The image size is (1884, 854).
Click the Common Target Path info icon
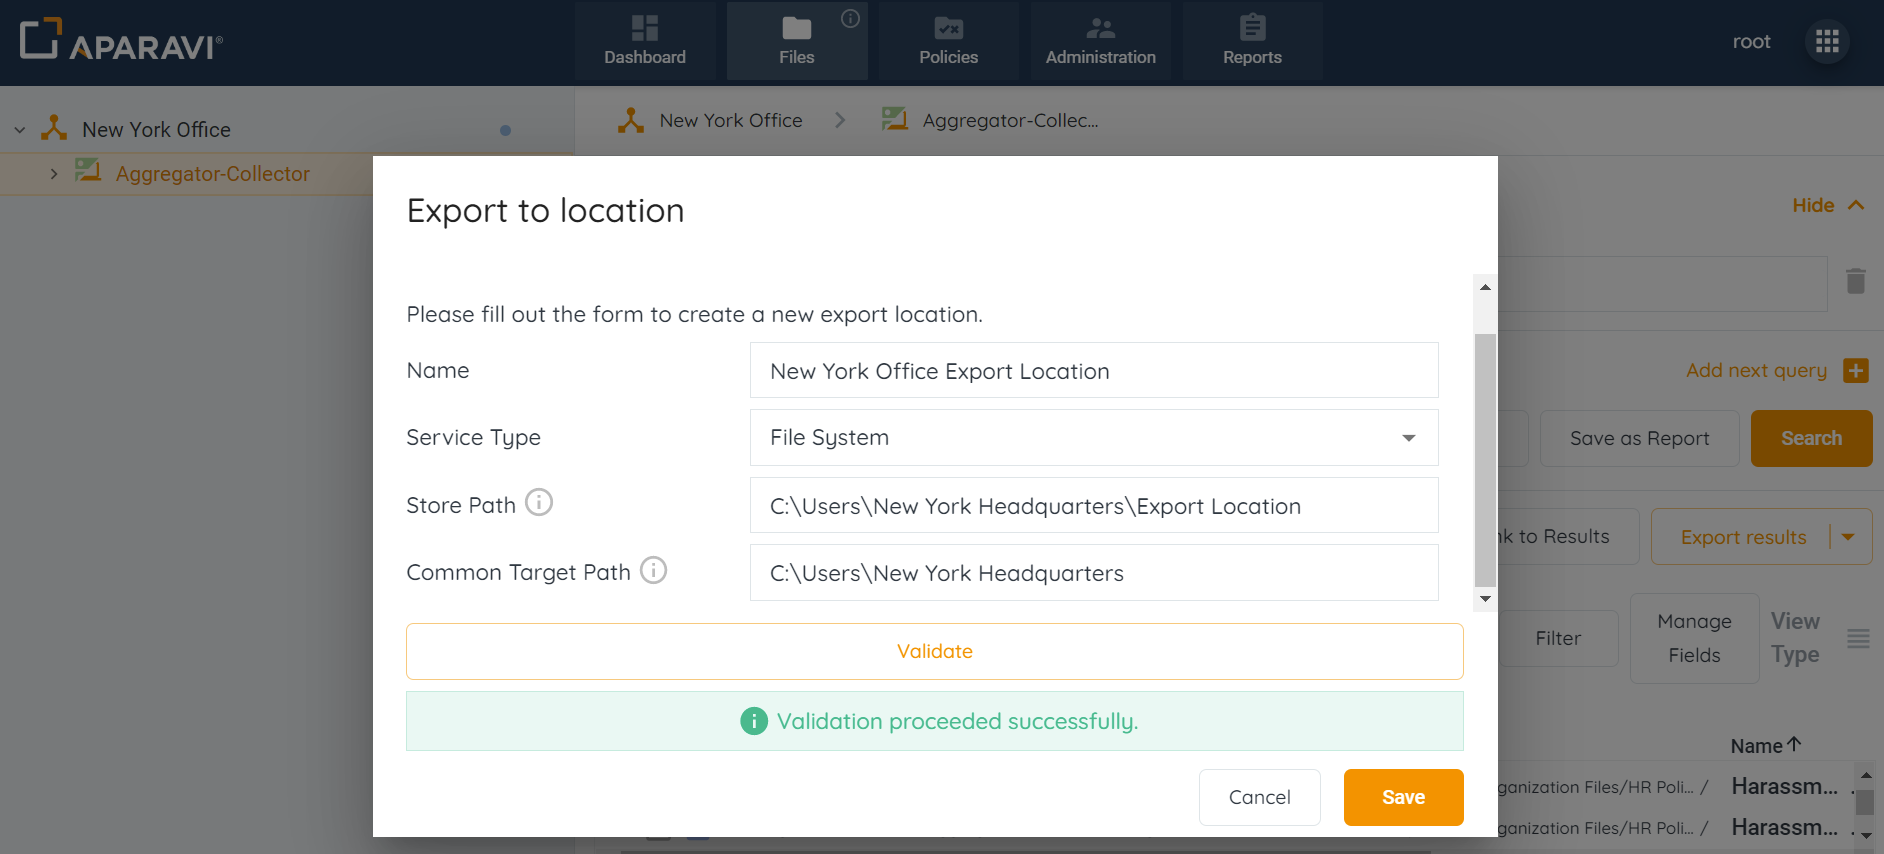click(653, 570)
